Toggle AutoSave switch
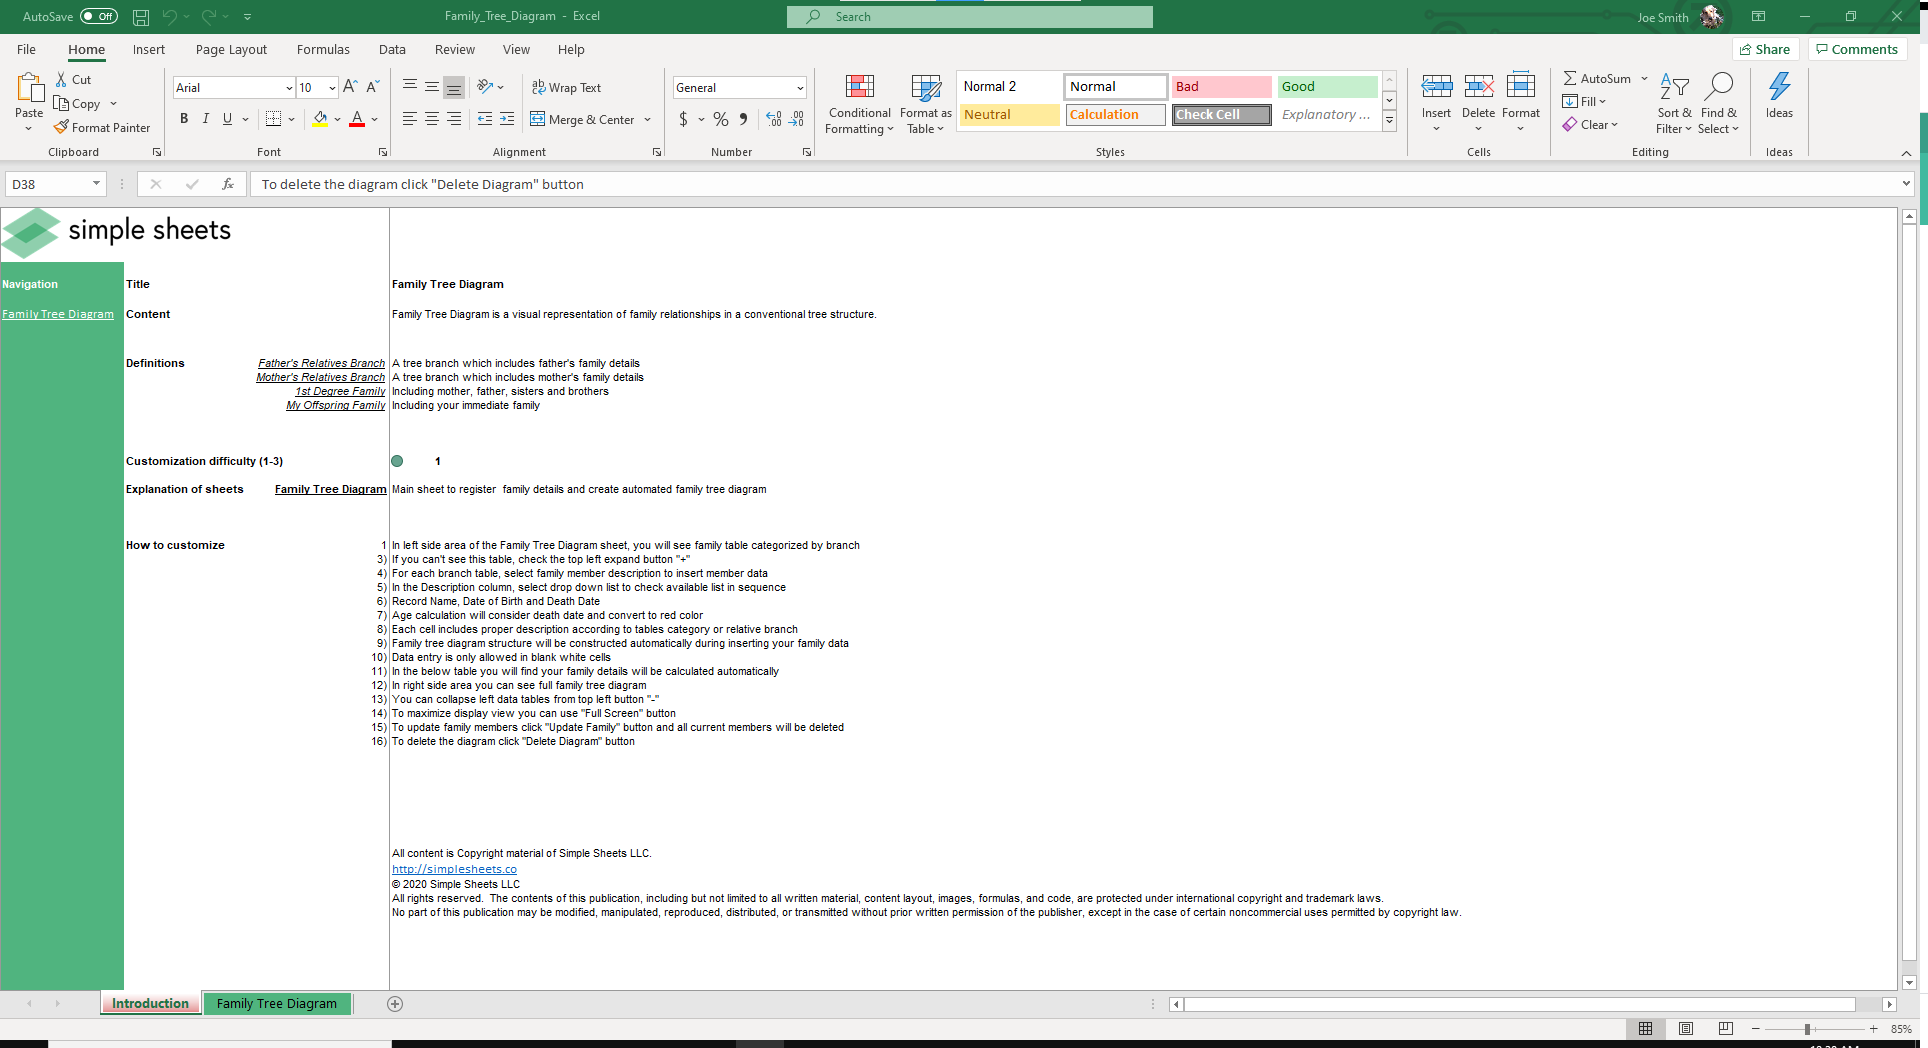This screenshot has width=1928, height=1048. tap(99, 17)
